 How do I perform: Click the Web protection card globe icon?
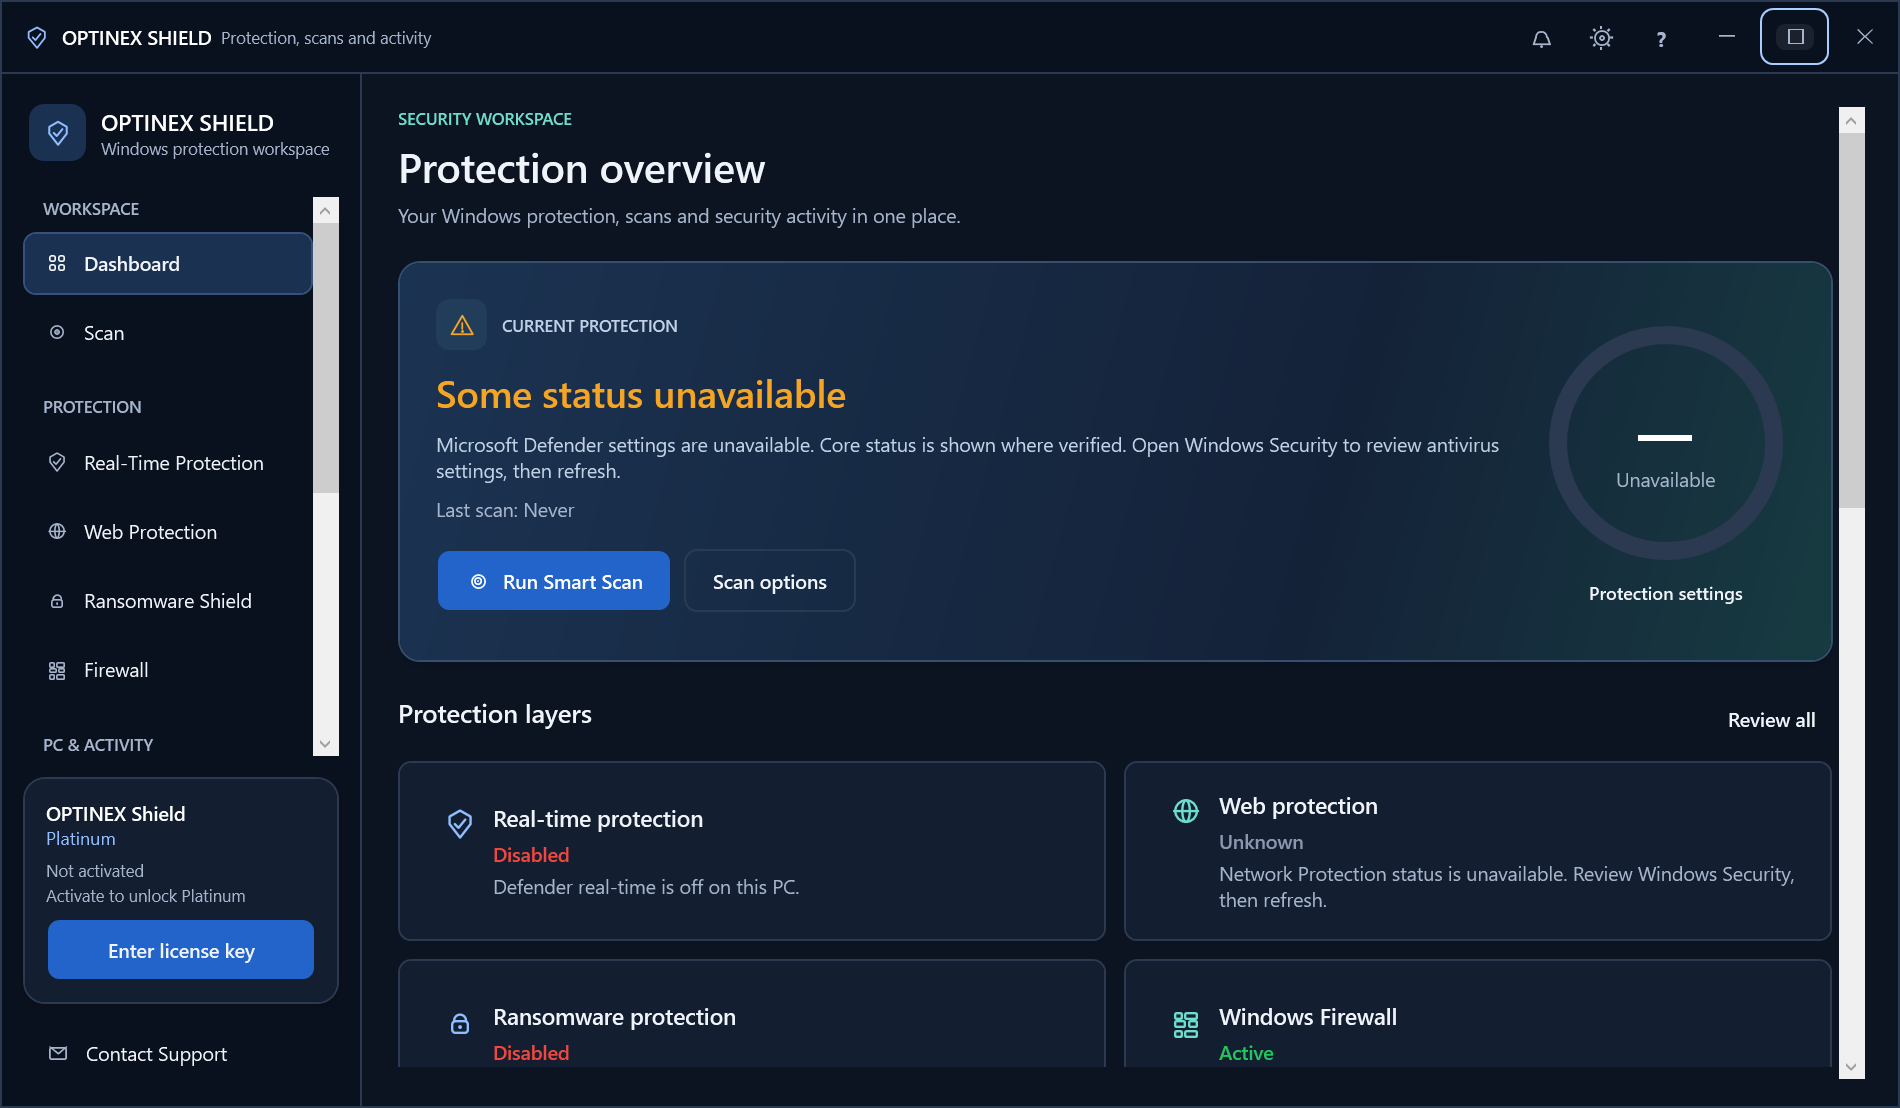(1186, 811)
